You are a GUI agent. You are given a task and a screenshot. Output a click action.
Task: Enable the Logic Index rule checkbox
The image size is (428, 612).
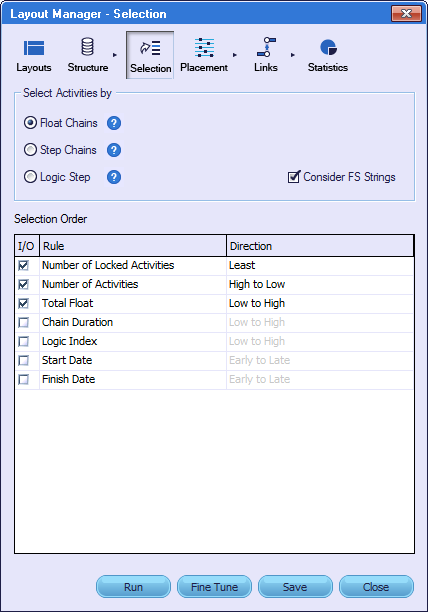tap(23, 342)
